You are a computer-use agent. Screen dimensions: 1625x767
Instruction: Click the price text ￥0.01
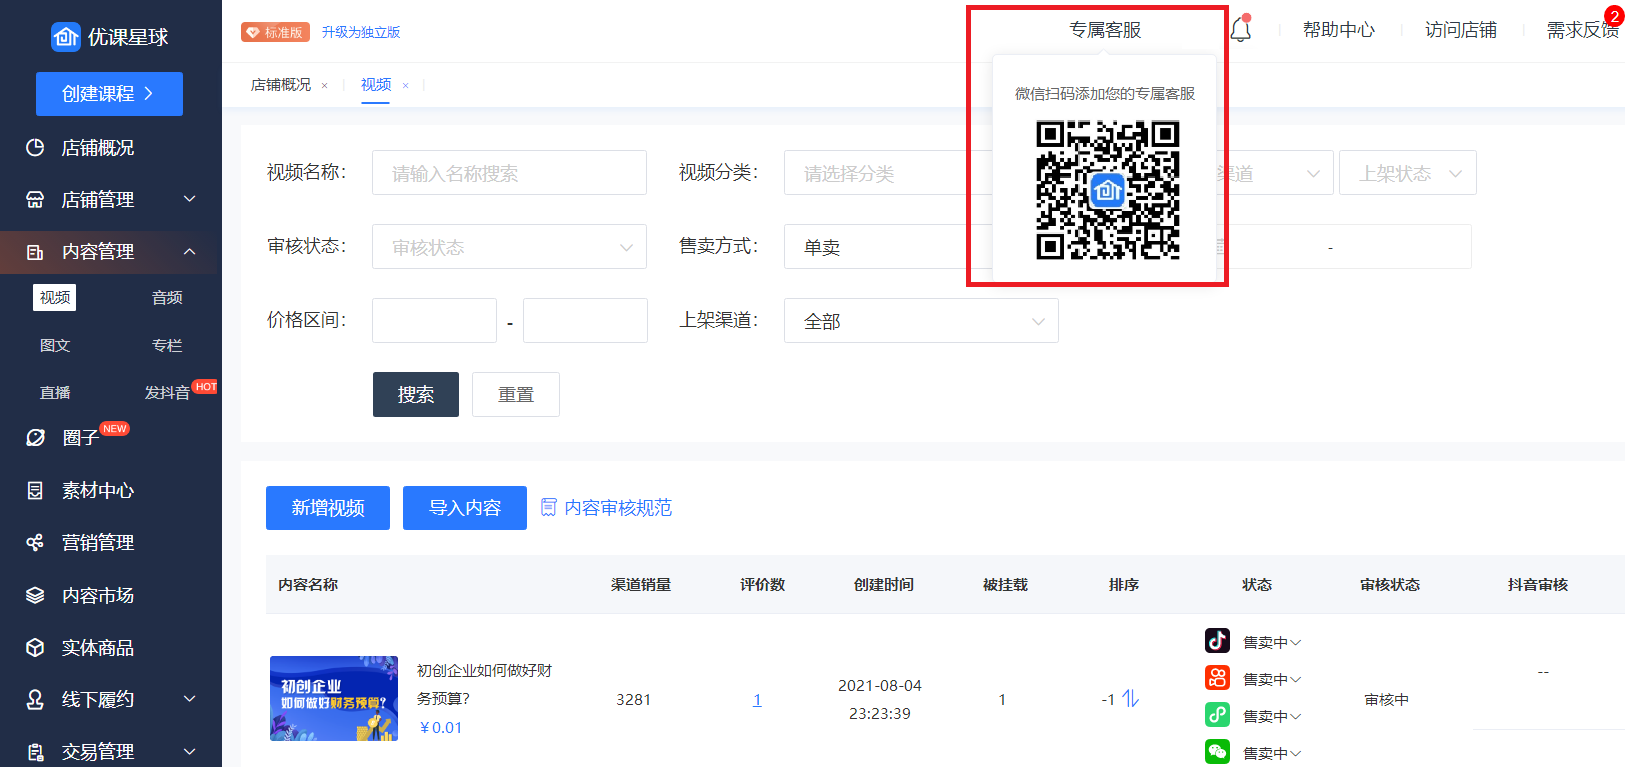click(440, 727)
